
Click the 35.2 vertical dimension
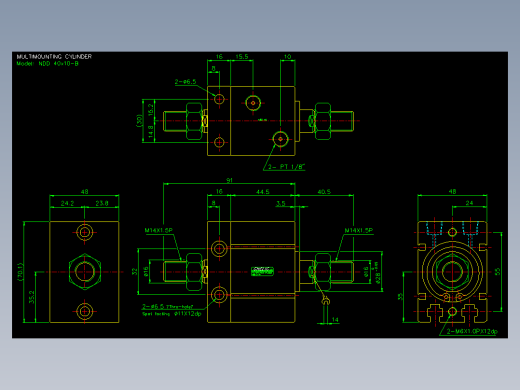pos(32,297)
